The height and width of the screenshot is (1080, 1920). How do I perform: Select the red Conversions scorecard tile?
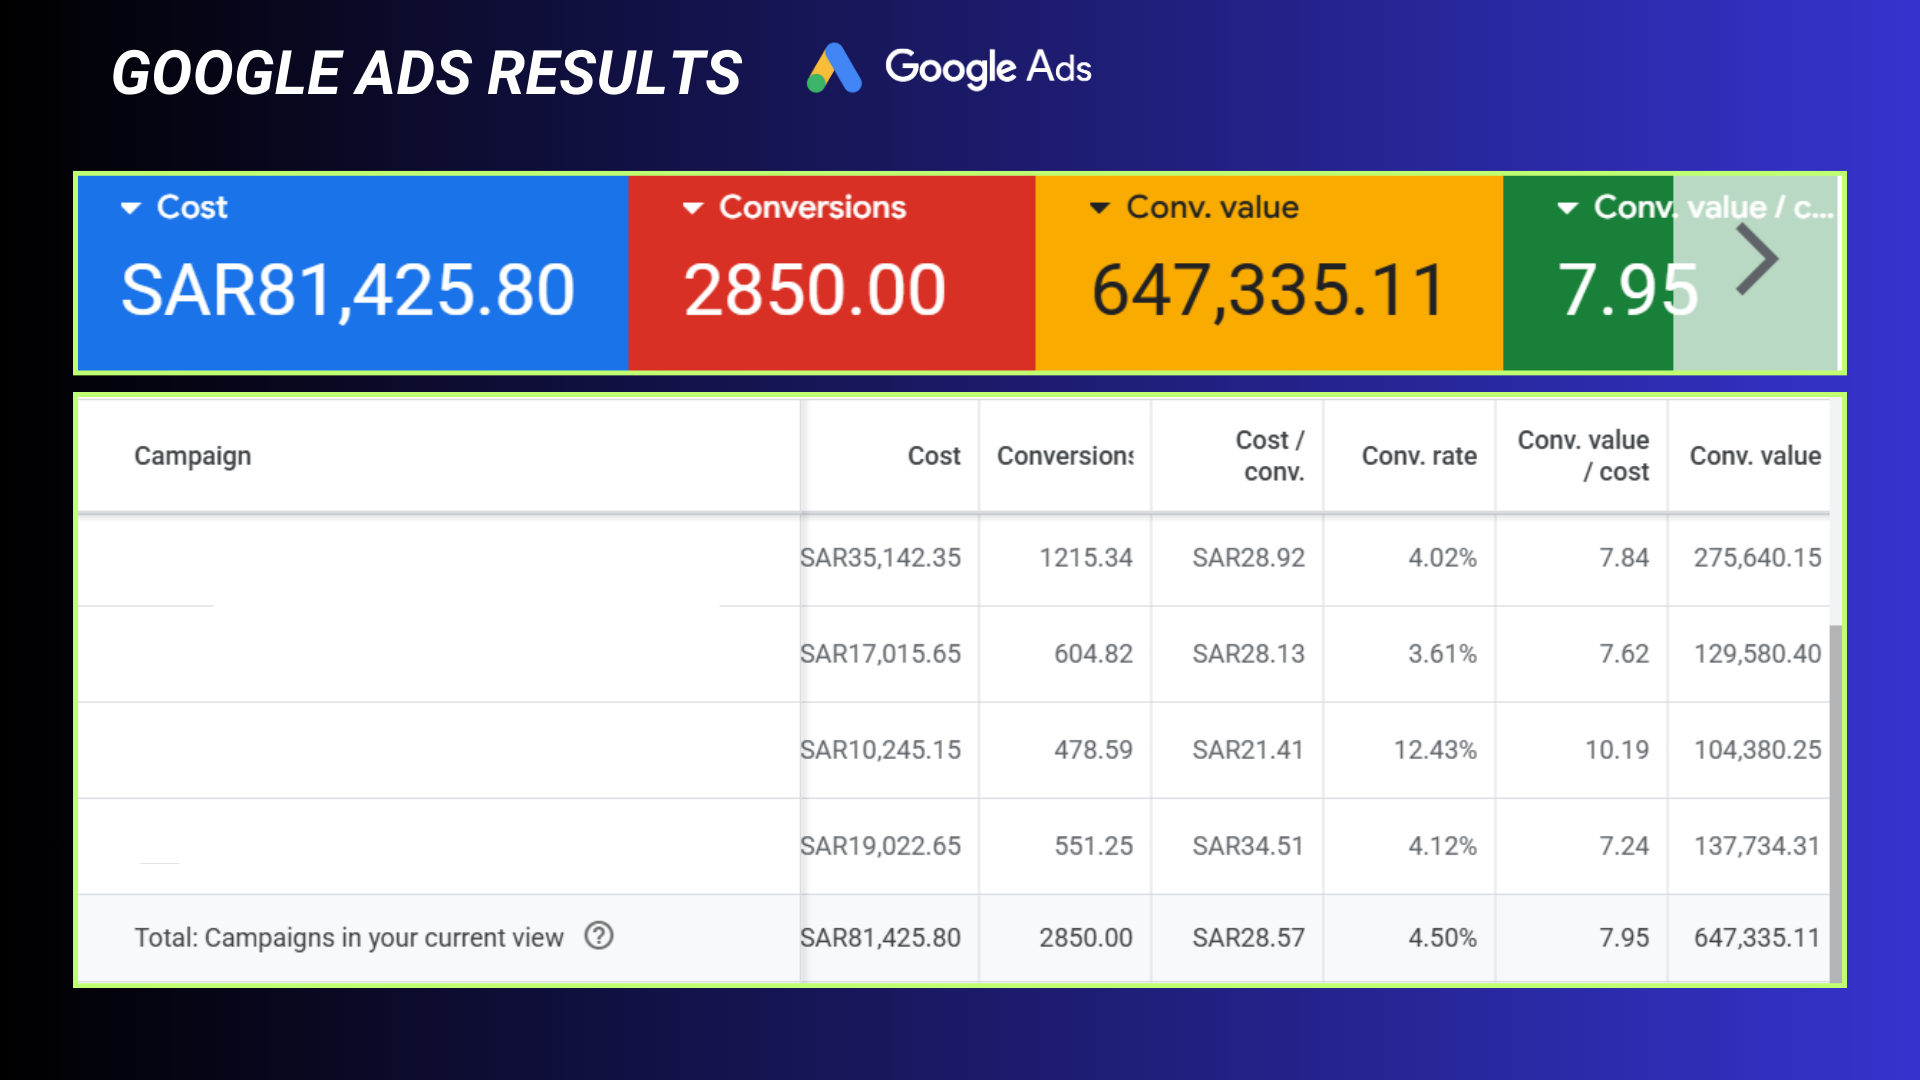click(832, 275)
